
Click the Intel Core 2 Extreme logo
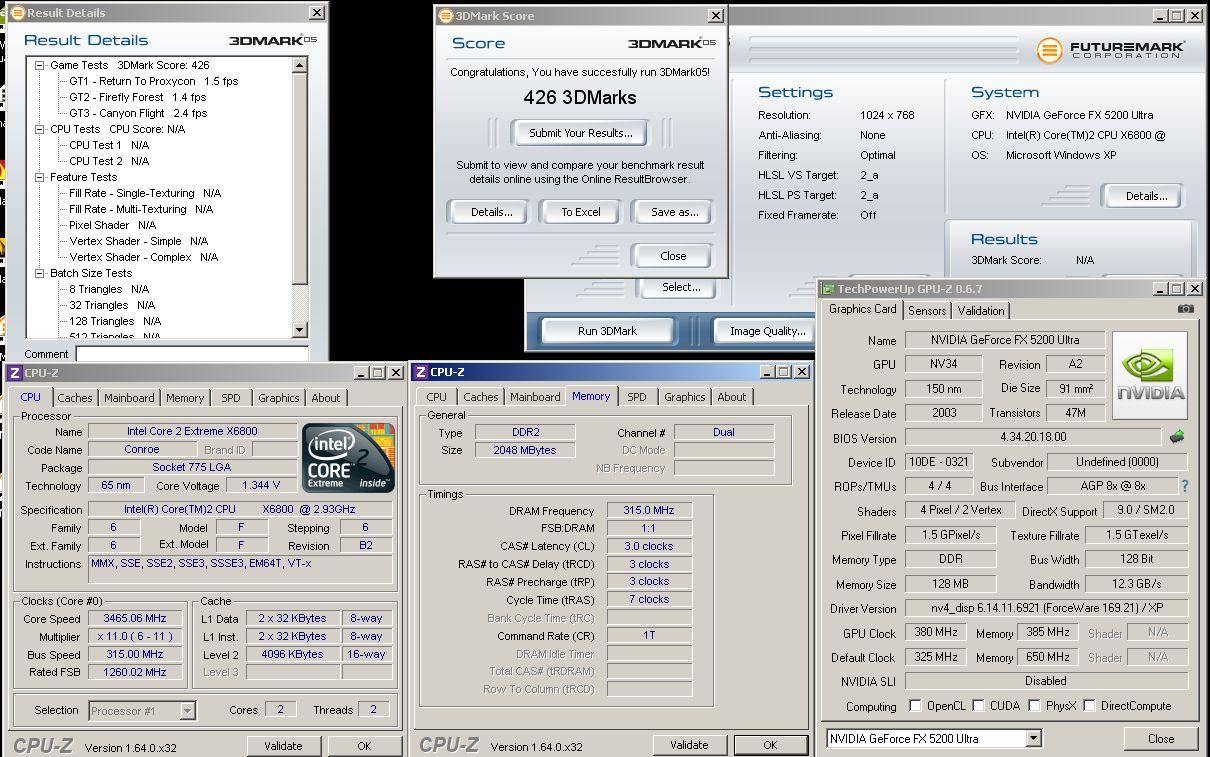(349, 459)
